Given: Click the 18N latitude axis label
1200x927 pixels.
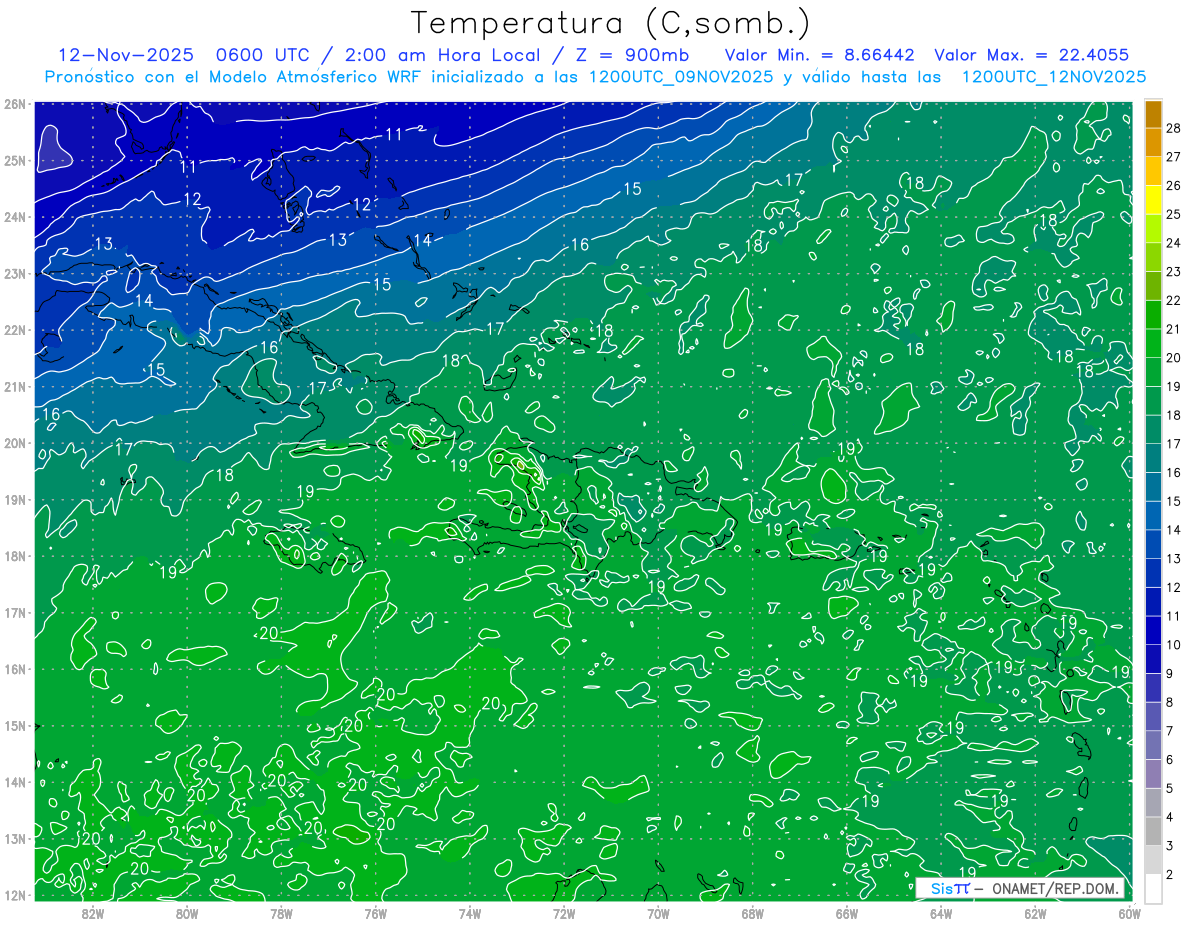Looking at the screenshot, I should (x=14, y=556).
